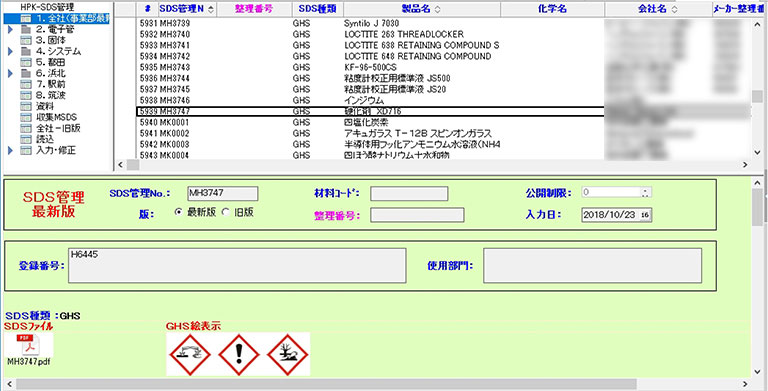
Task: Select row KF-96-500CS
Action: click(370, 67)
